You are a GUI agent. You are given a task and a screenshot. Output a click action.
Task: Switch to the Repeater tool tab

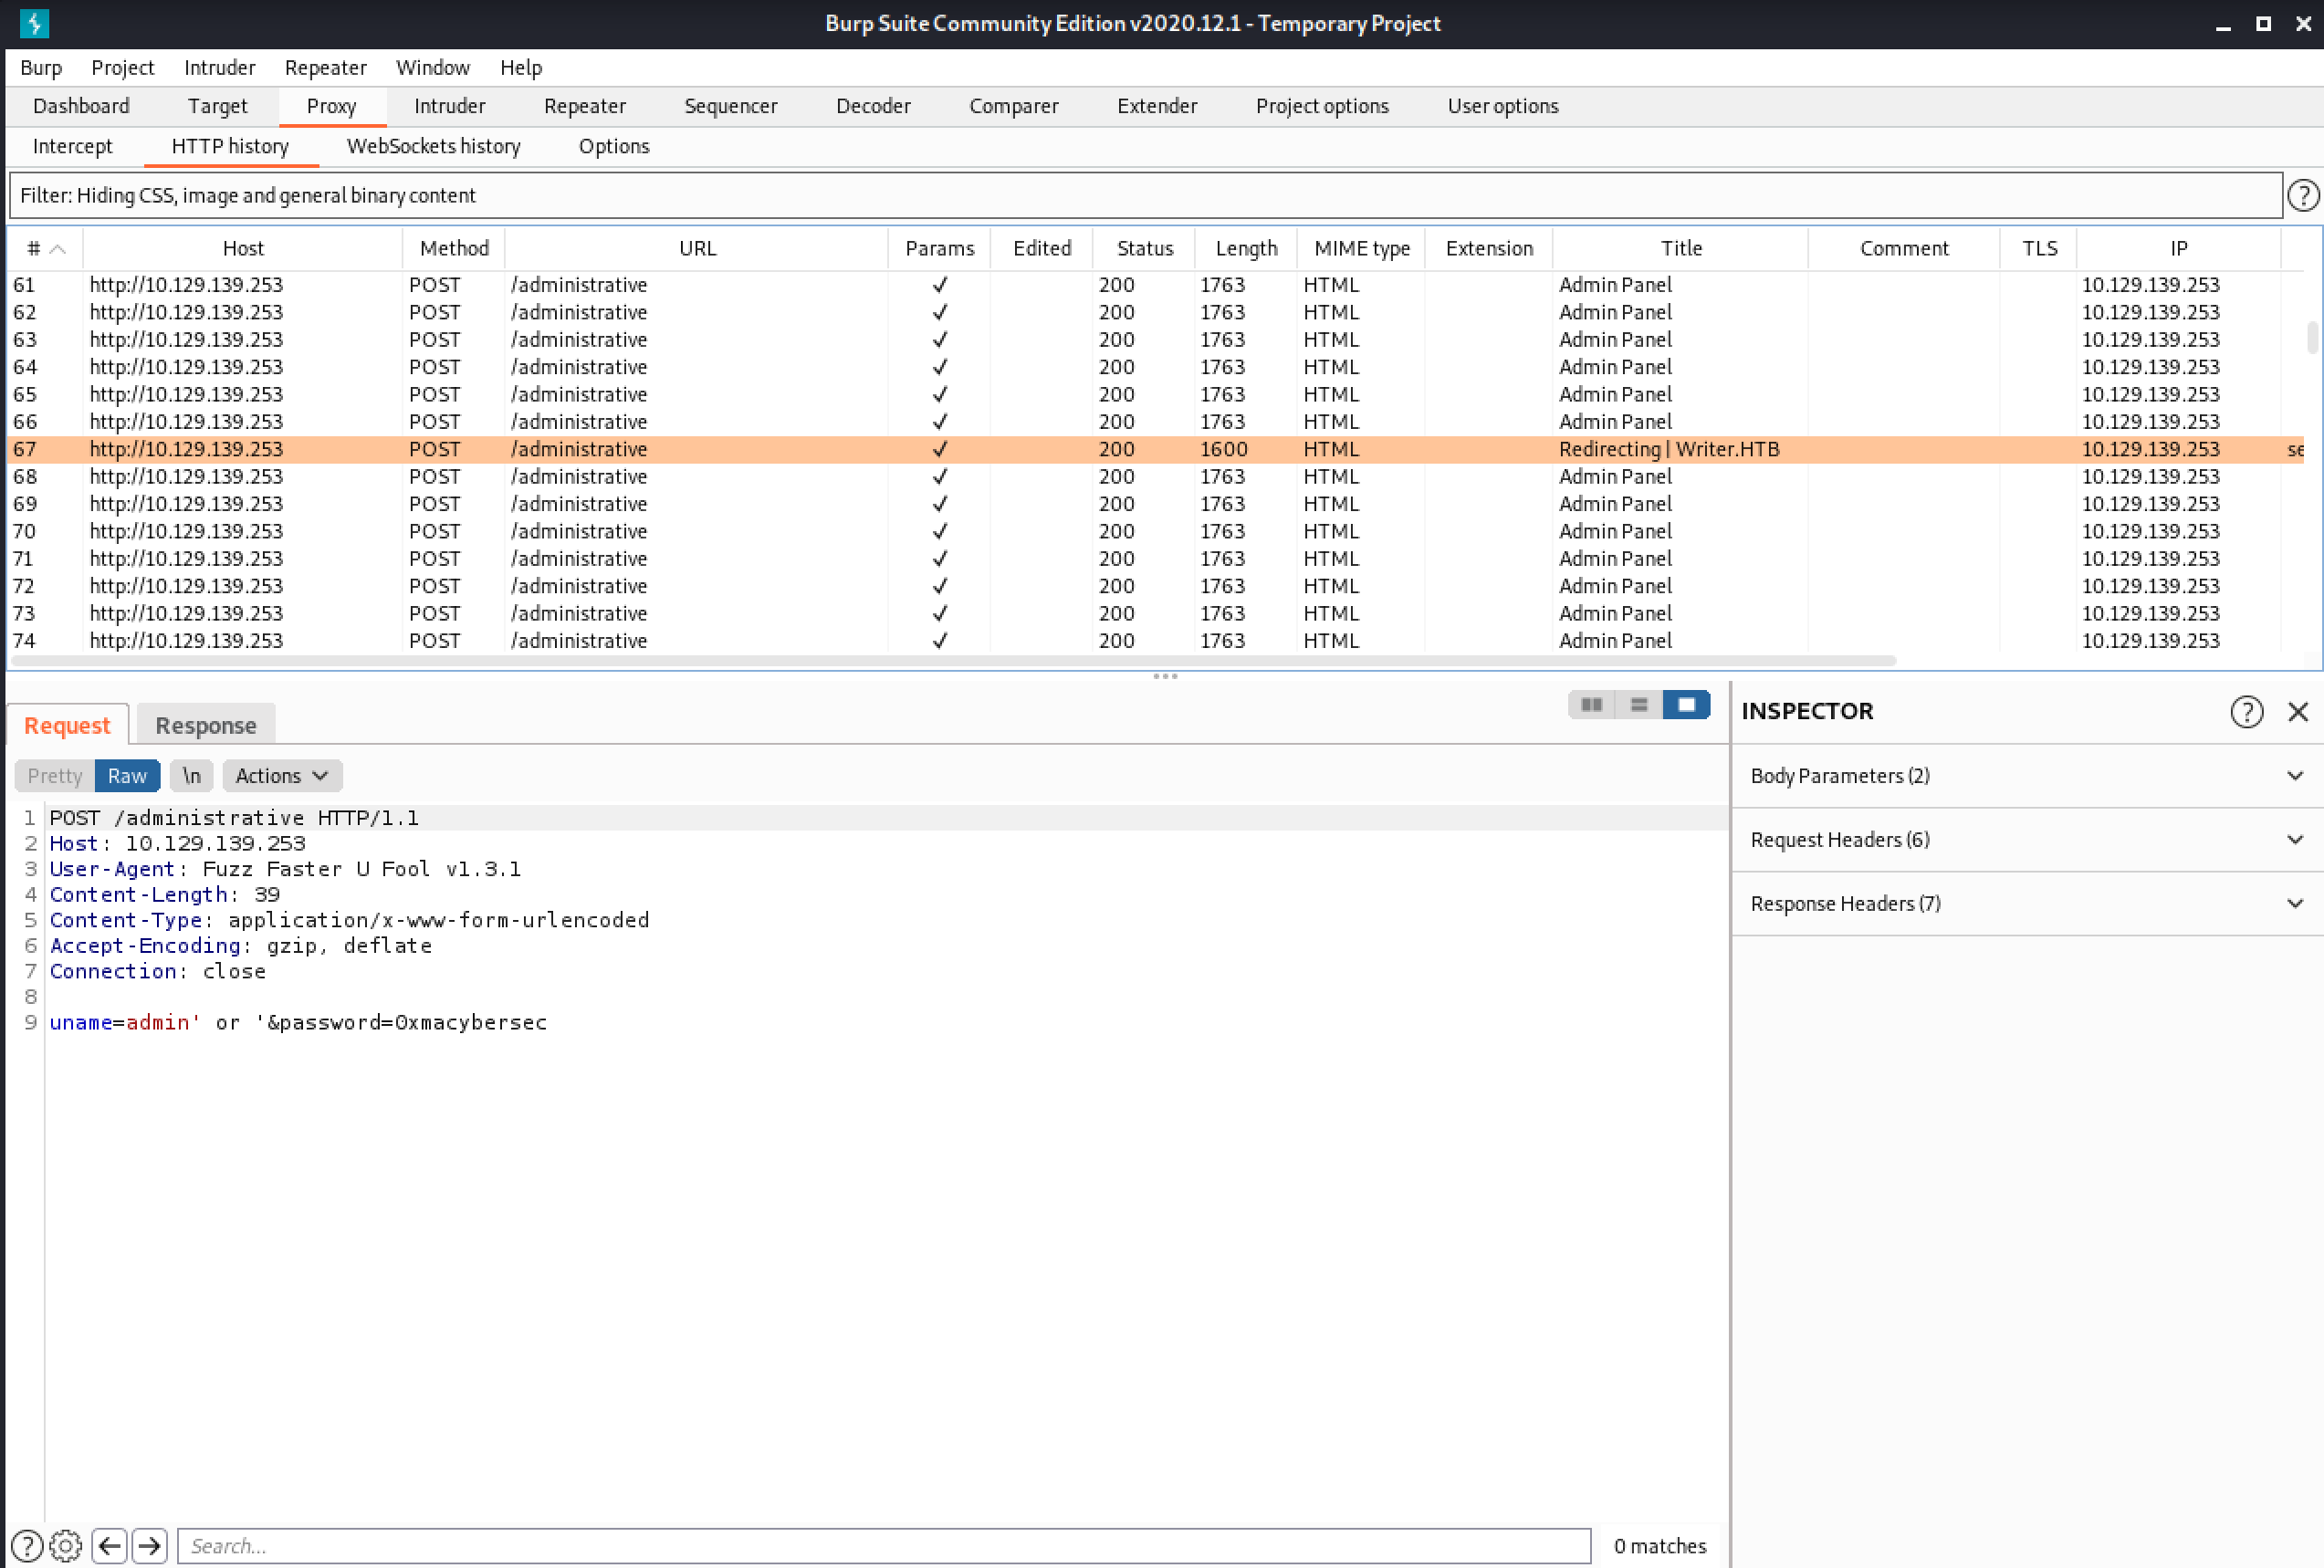[585, 106]
